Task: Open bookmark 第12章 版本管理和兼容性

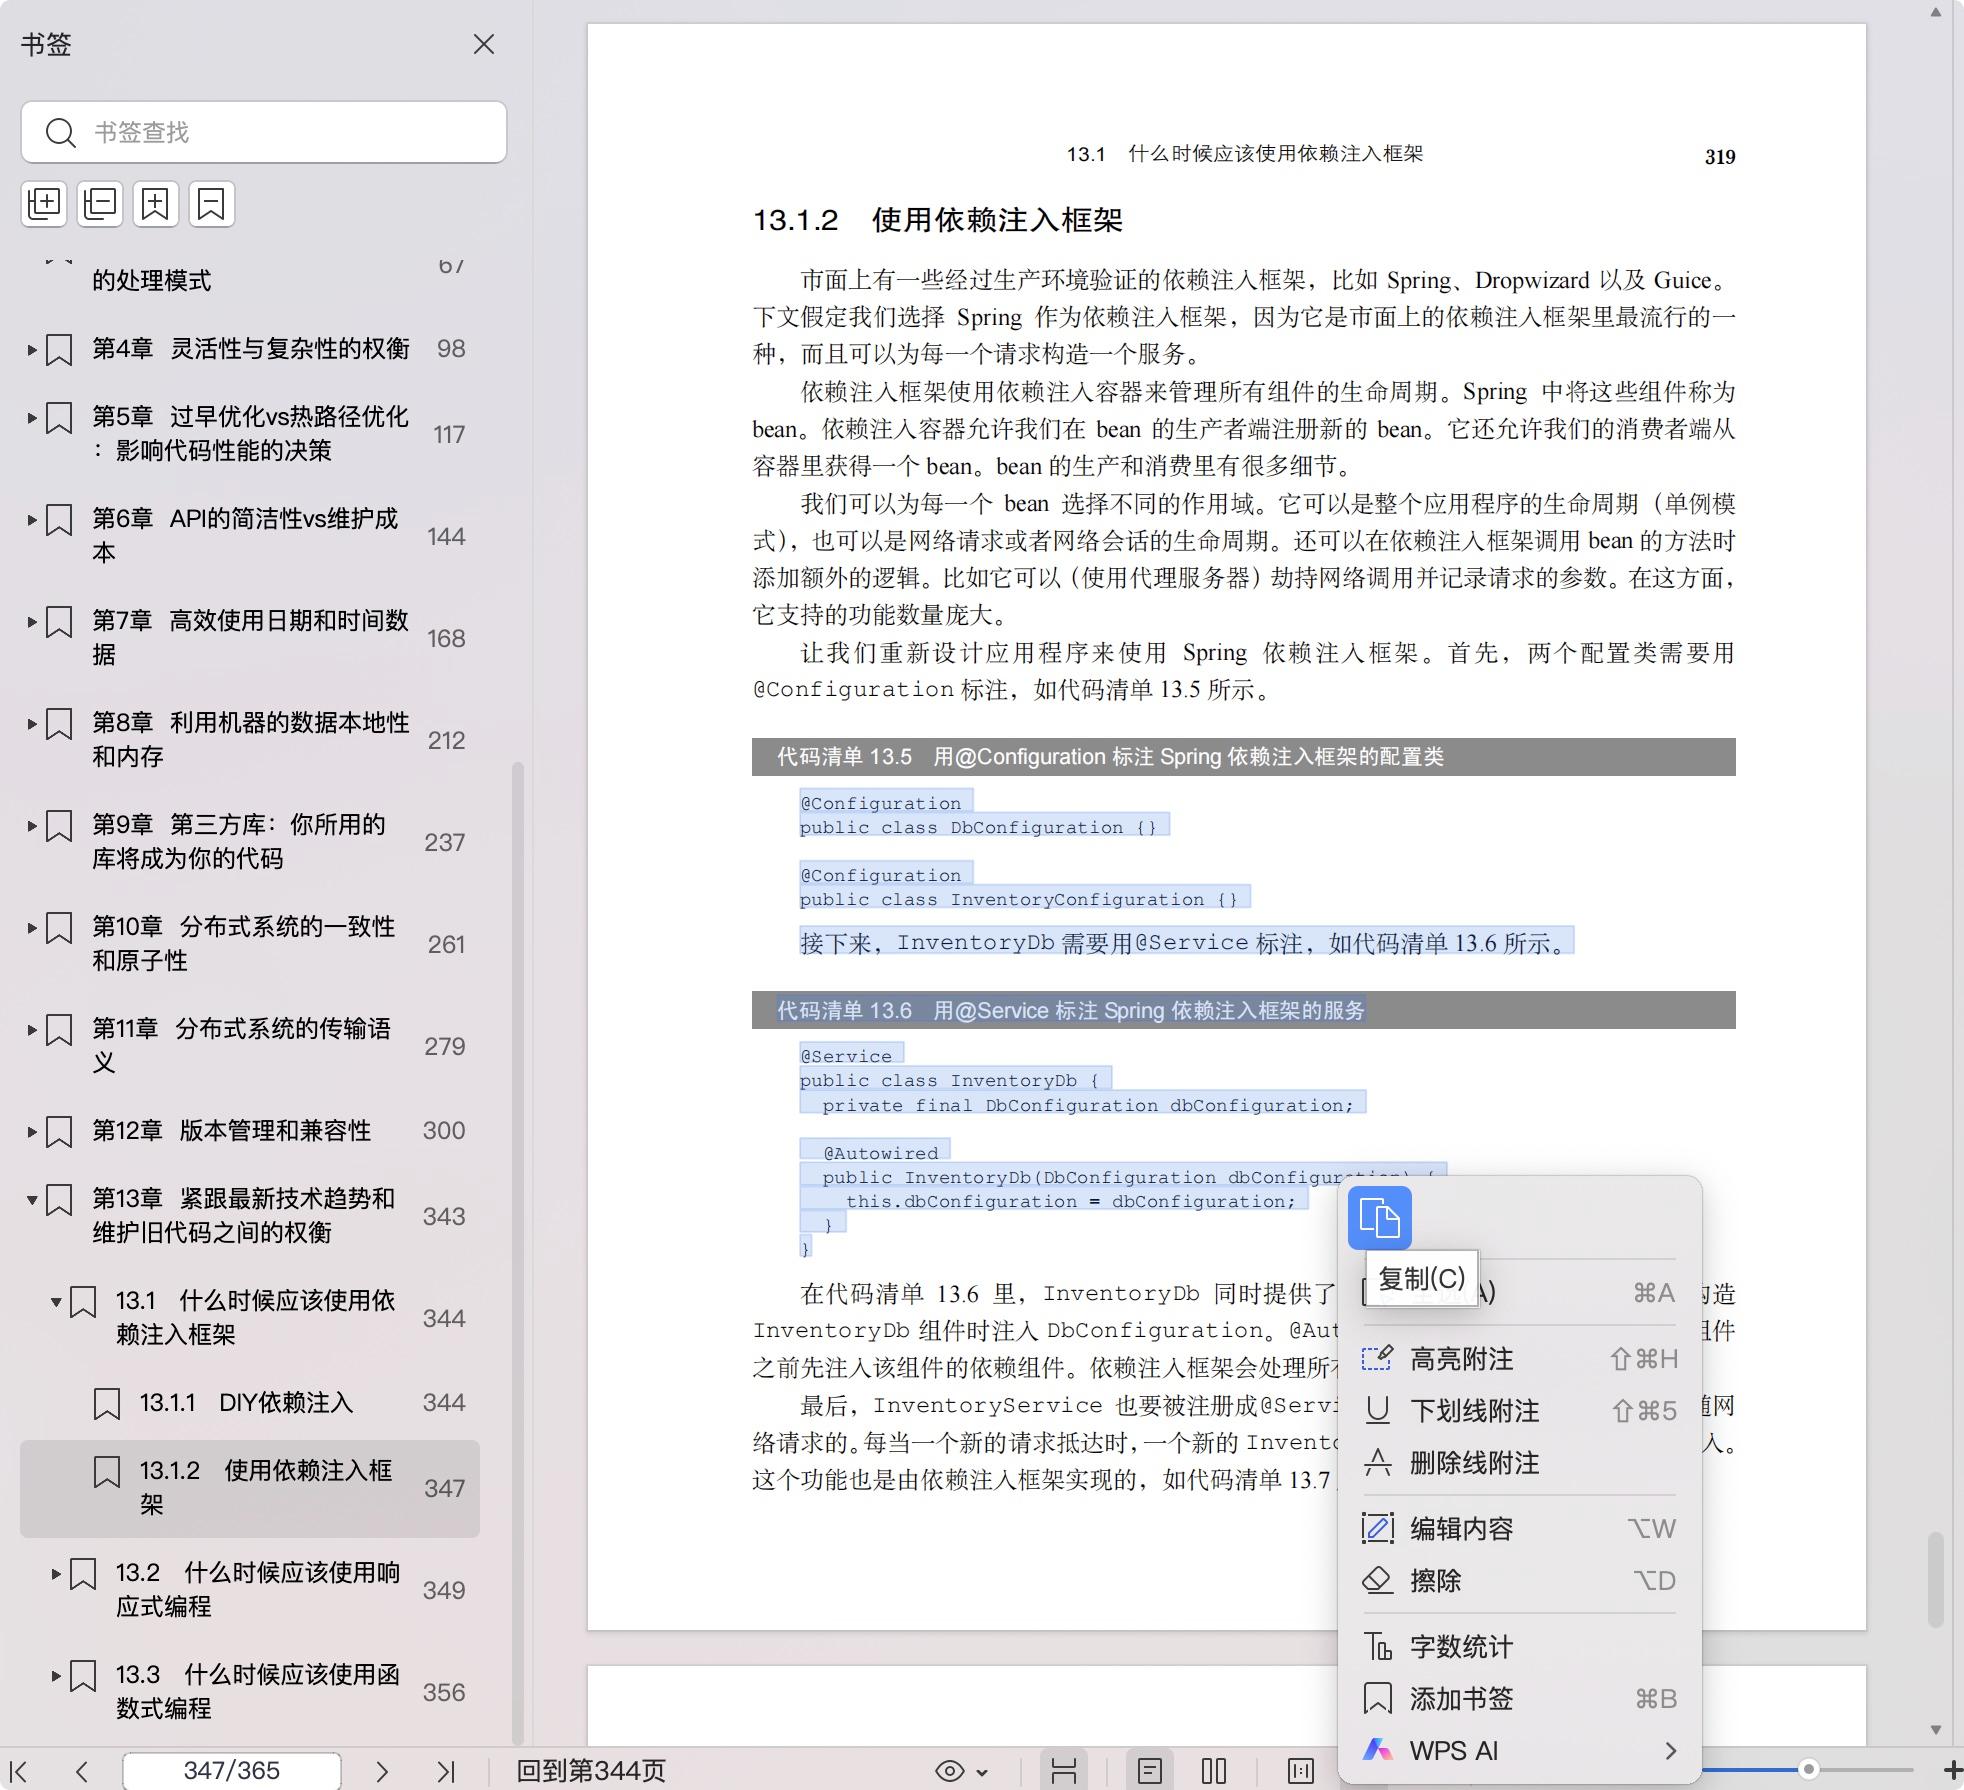Action: (232, 1130)
